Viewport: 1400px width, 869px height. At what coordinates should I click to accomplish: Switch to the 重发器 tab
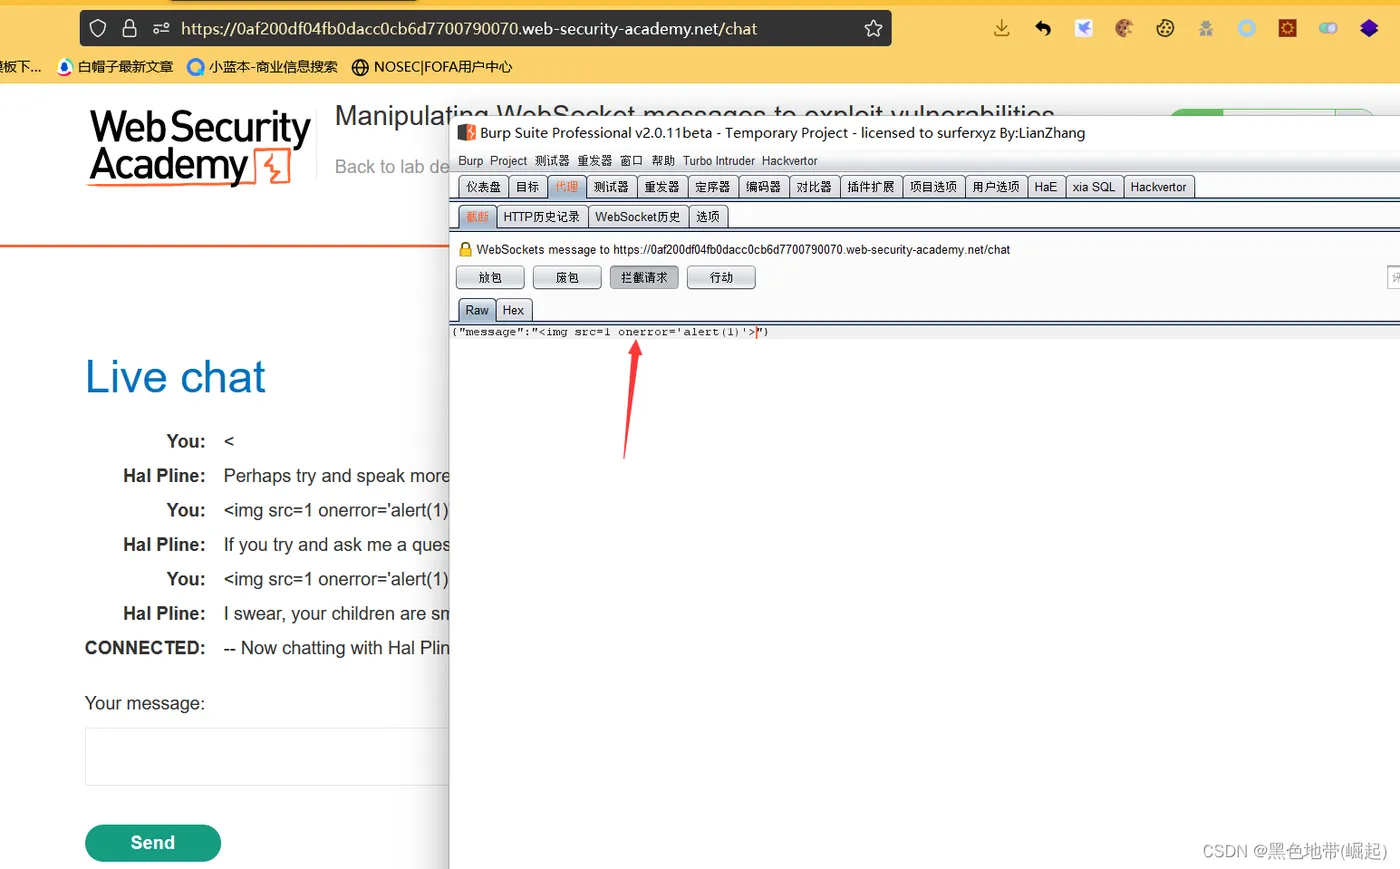[662, 187]
